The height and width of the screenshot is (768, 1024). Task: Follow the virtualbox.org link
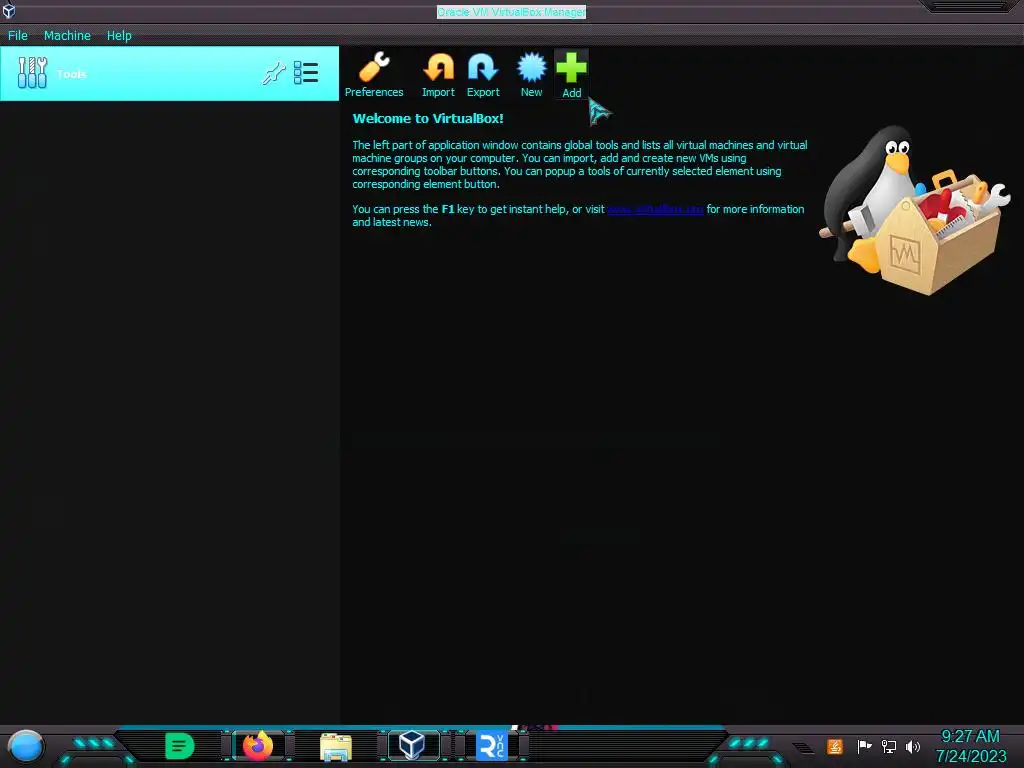(655, 209)
